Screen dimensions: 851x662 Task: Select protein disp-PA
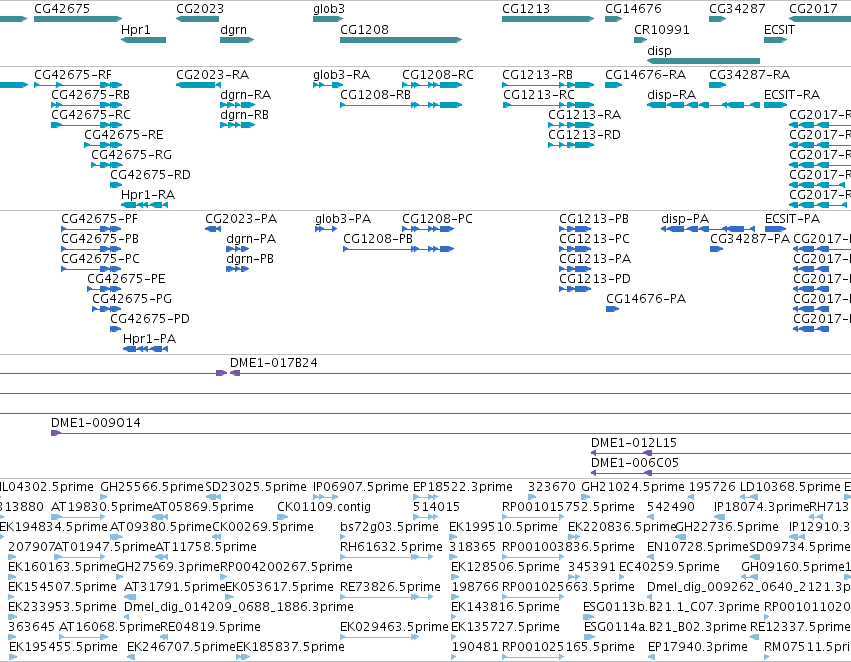pos(708,229)
